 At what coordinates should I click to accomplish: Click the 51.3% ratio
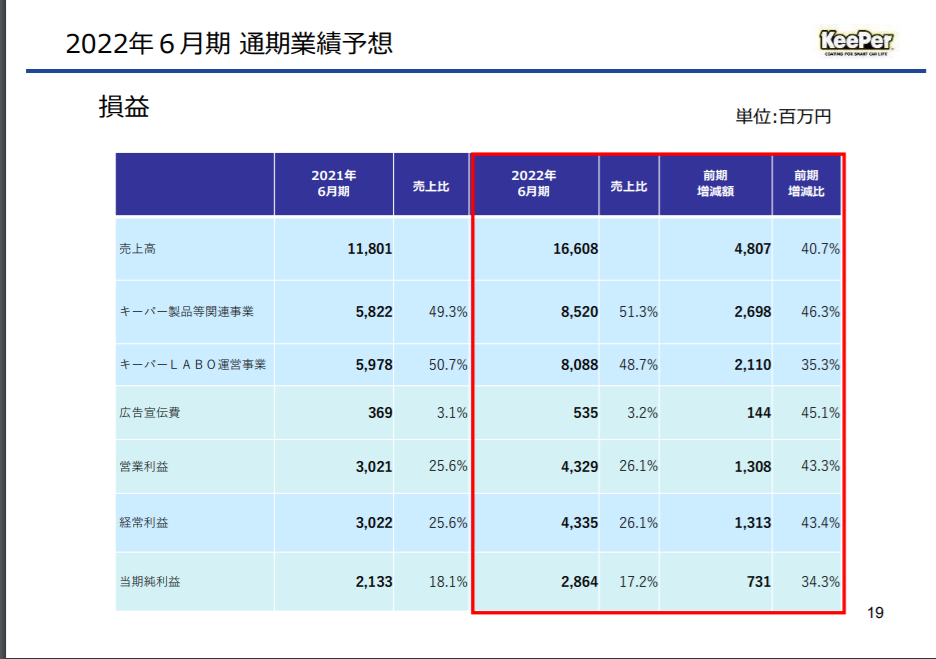[638, 312]
